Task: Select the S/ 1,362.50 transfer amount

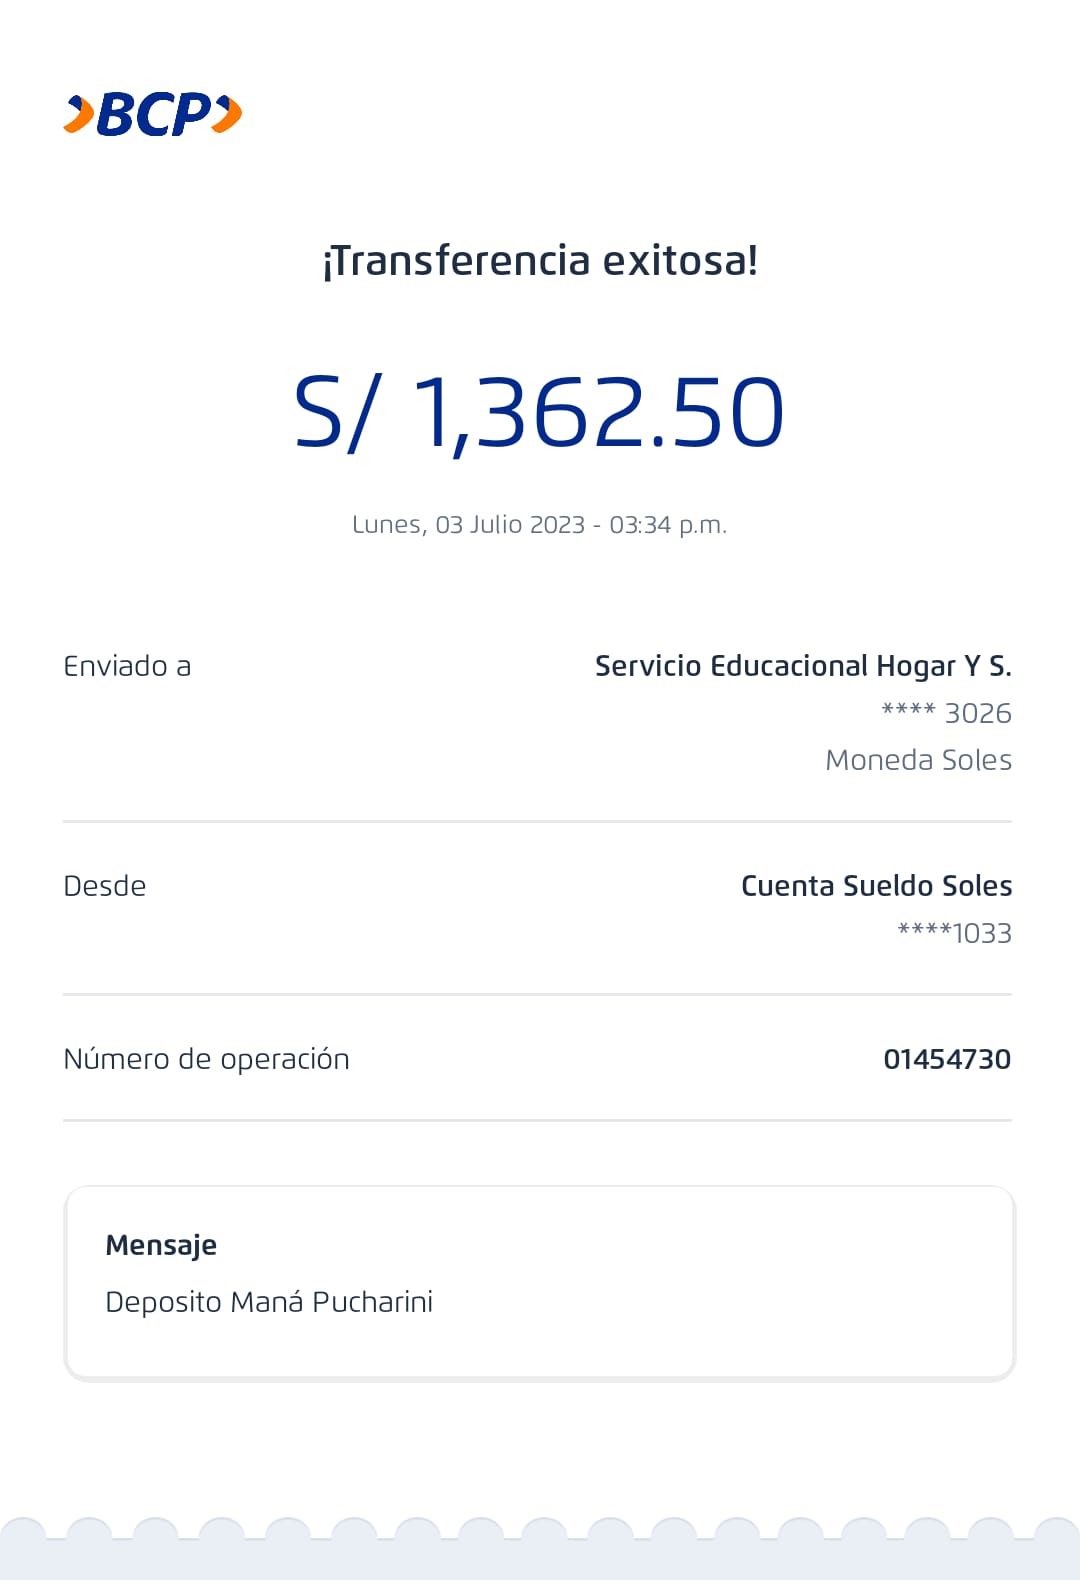Action: coord(539,413)
